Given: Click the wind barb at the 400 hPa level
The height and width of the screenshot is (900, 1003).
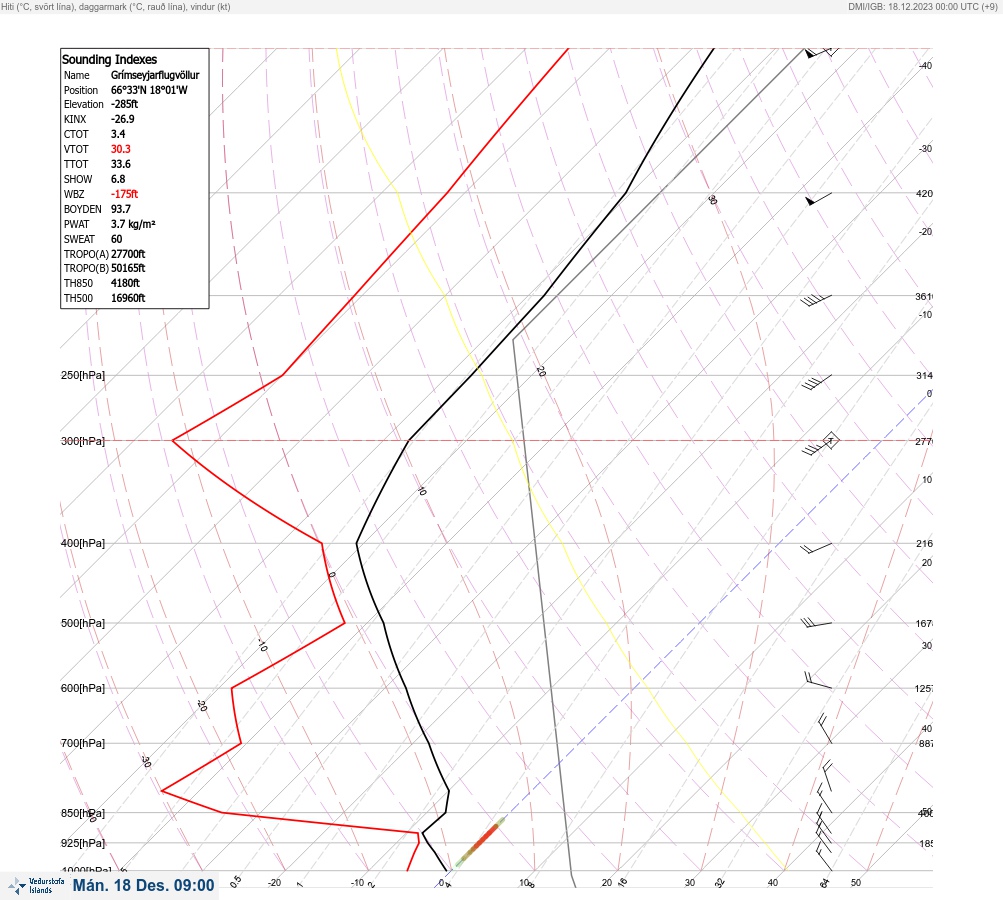Looking at the screenshot, I should click(816, 548).
